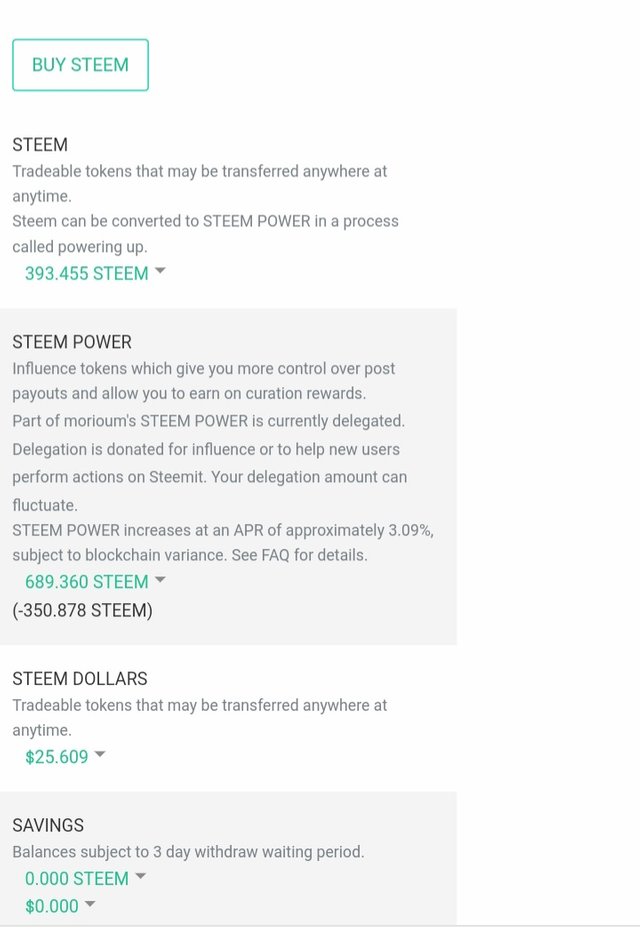Click the See FAQ for details text
This screenshot has width=640, height=932.
(299, 555)
